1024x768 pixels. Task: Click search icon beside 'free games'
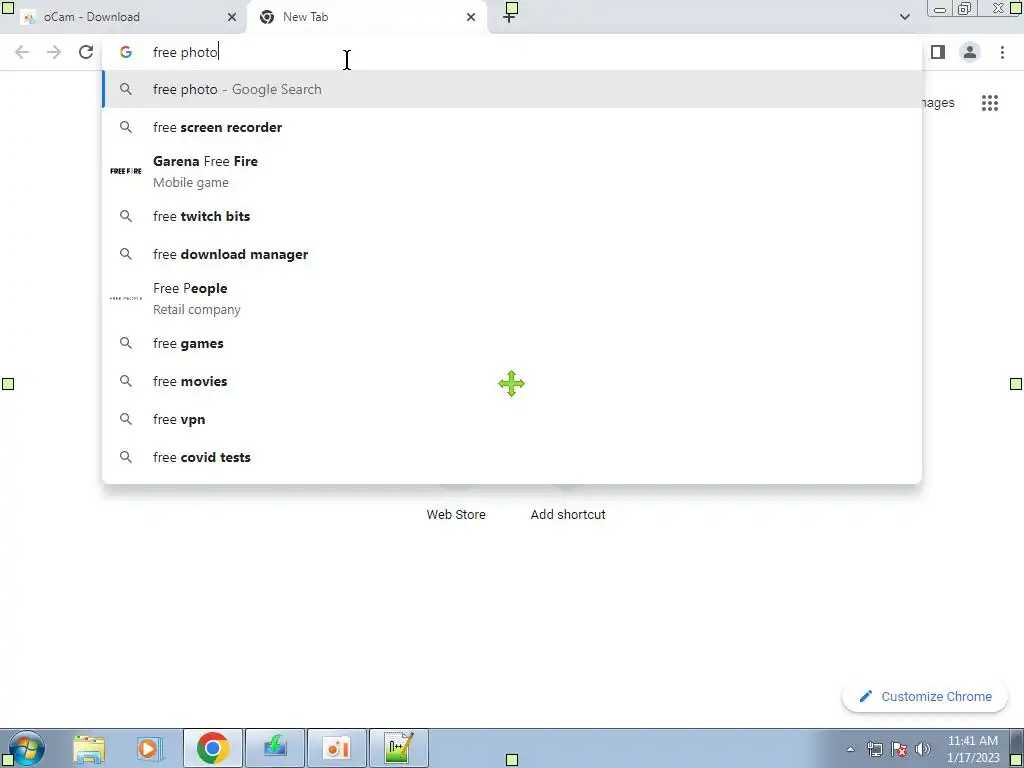click(x=126, y=344)
